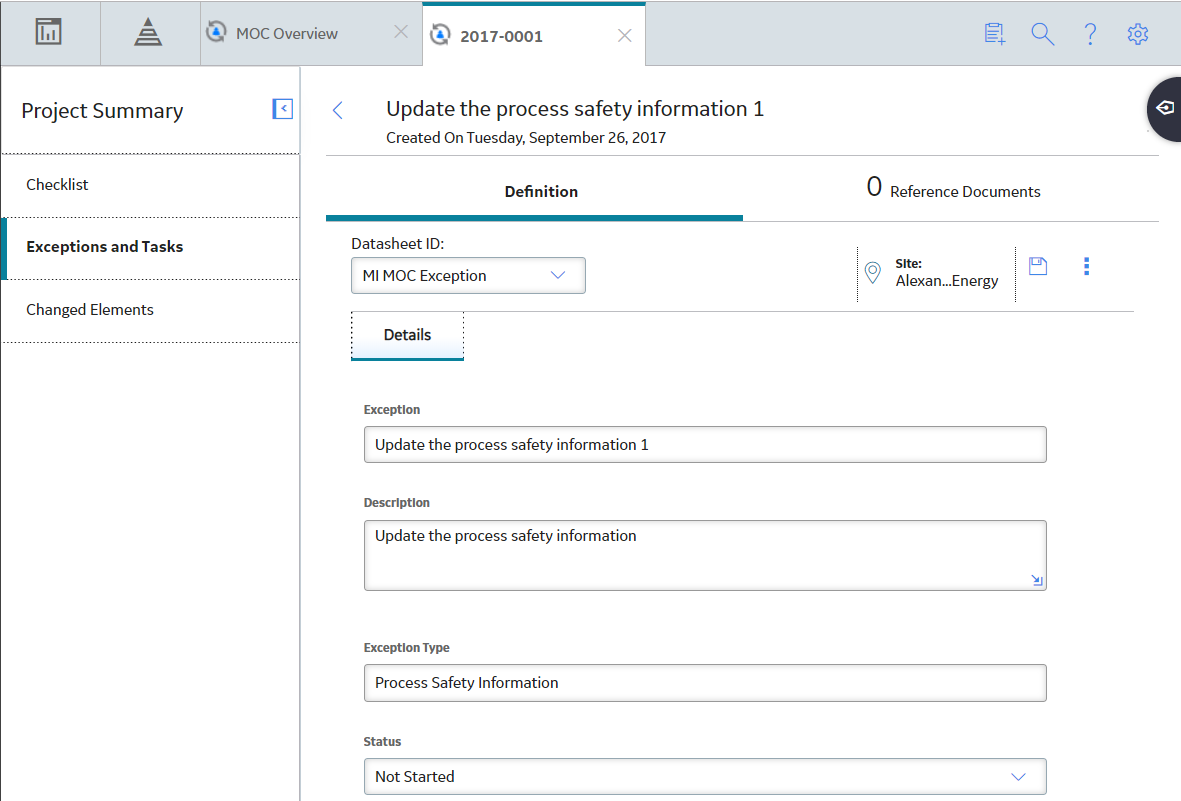Open Changed Elements section
The image size is (1181, 801).
click(x=150, y=310)
